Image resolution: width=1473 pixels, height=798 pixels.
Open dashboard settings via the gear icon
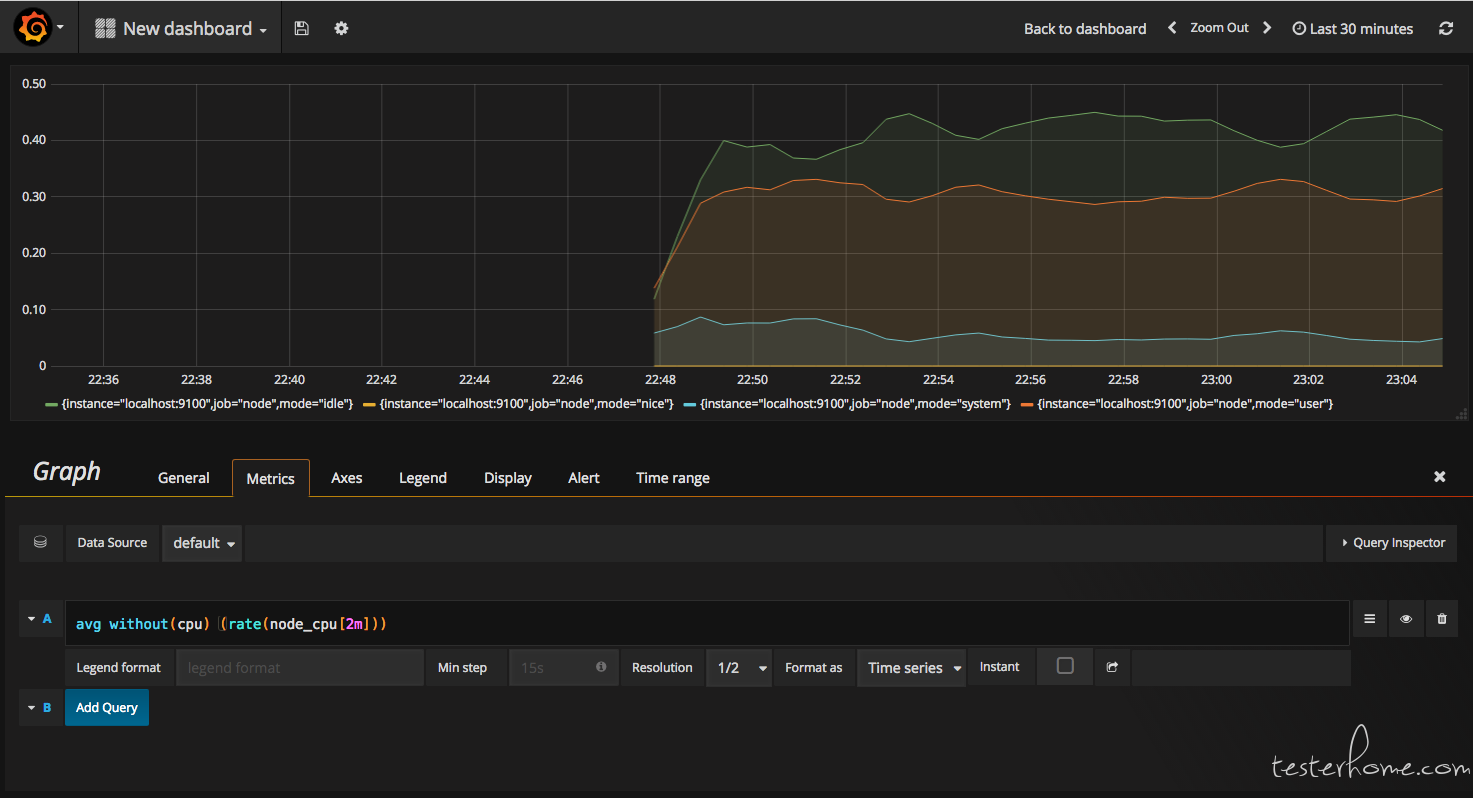(x=341, y=28)
